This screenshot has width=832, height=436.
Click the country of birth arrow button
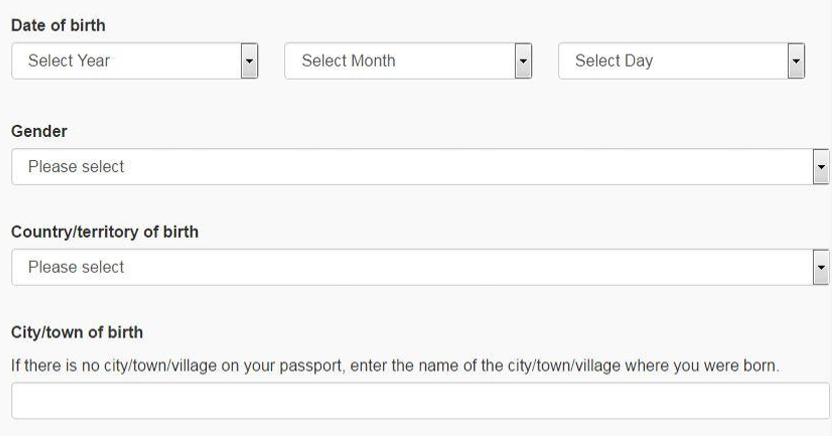point(822,267)
